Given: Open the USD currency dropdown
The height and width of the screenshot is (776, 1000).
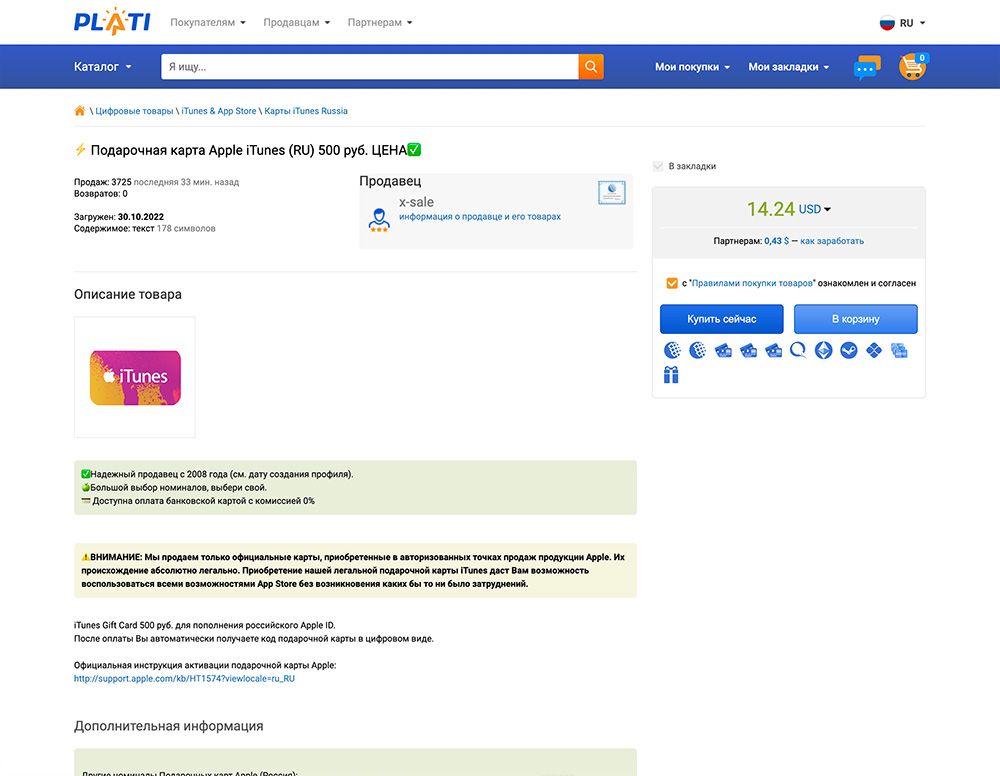Looking at the screenshot, I should (814, 209).
